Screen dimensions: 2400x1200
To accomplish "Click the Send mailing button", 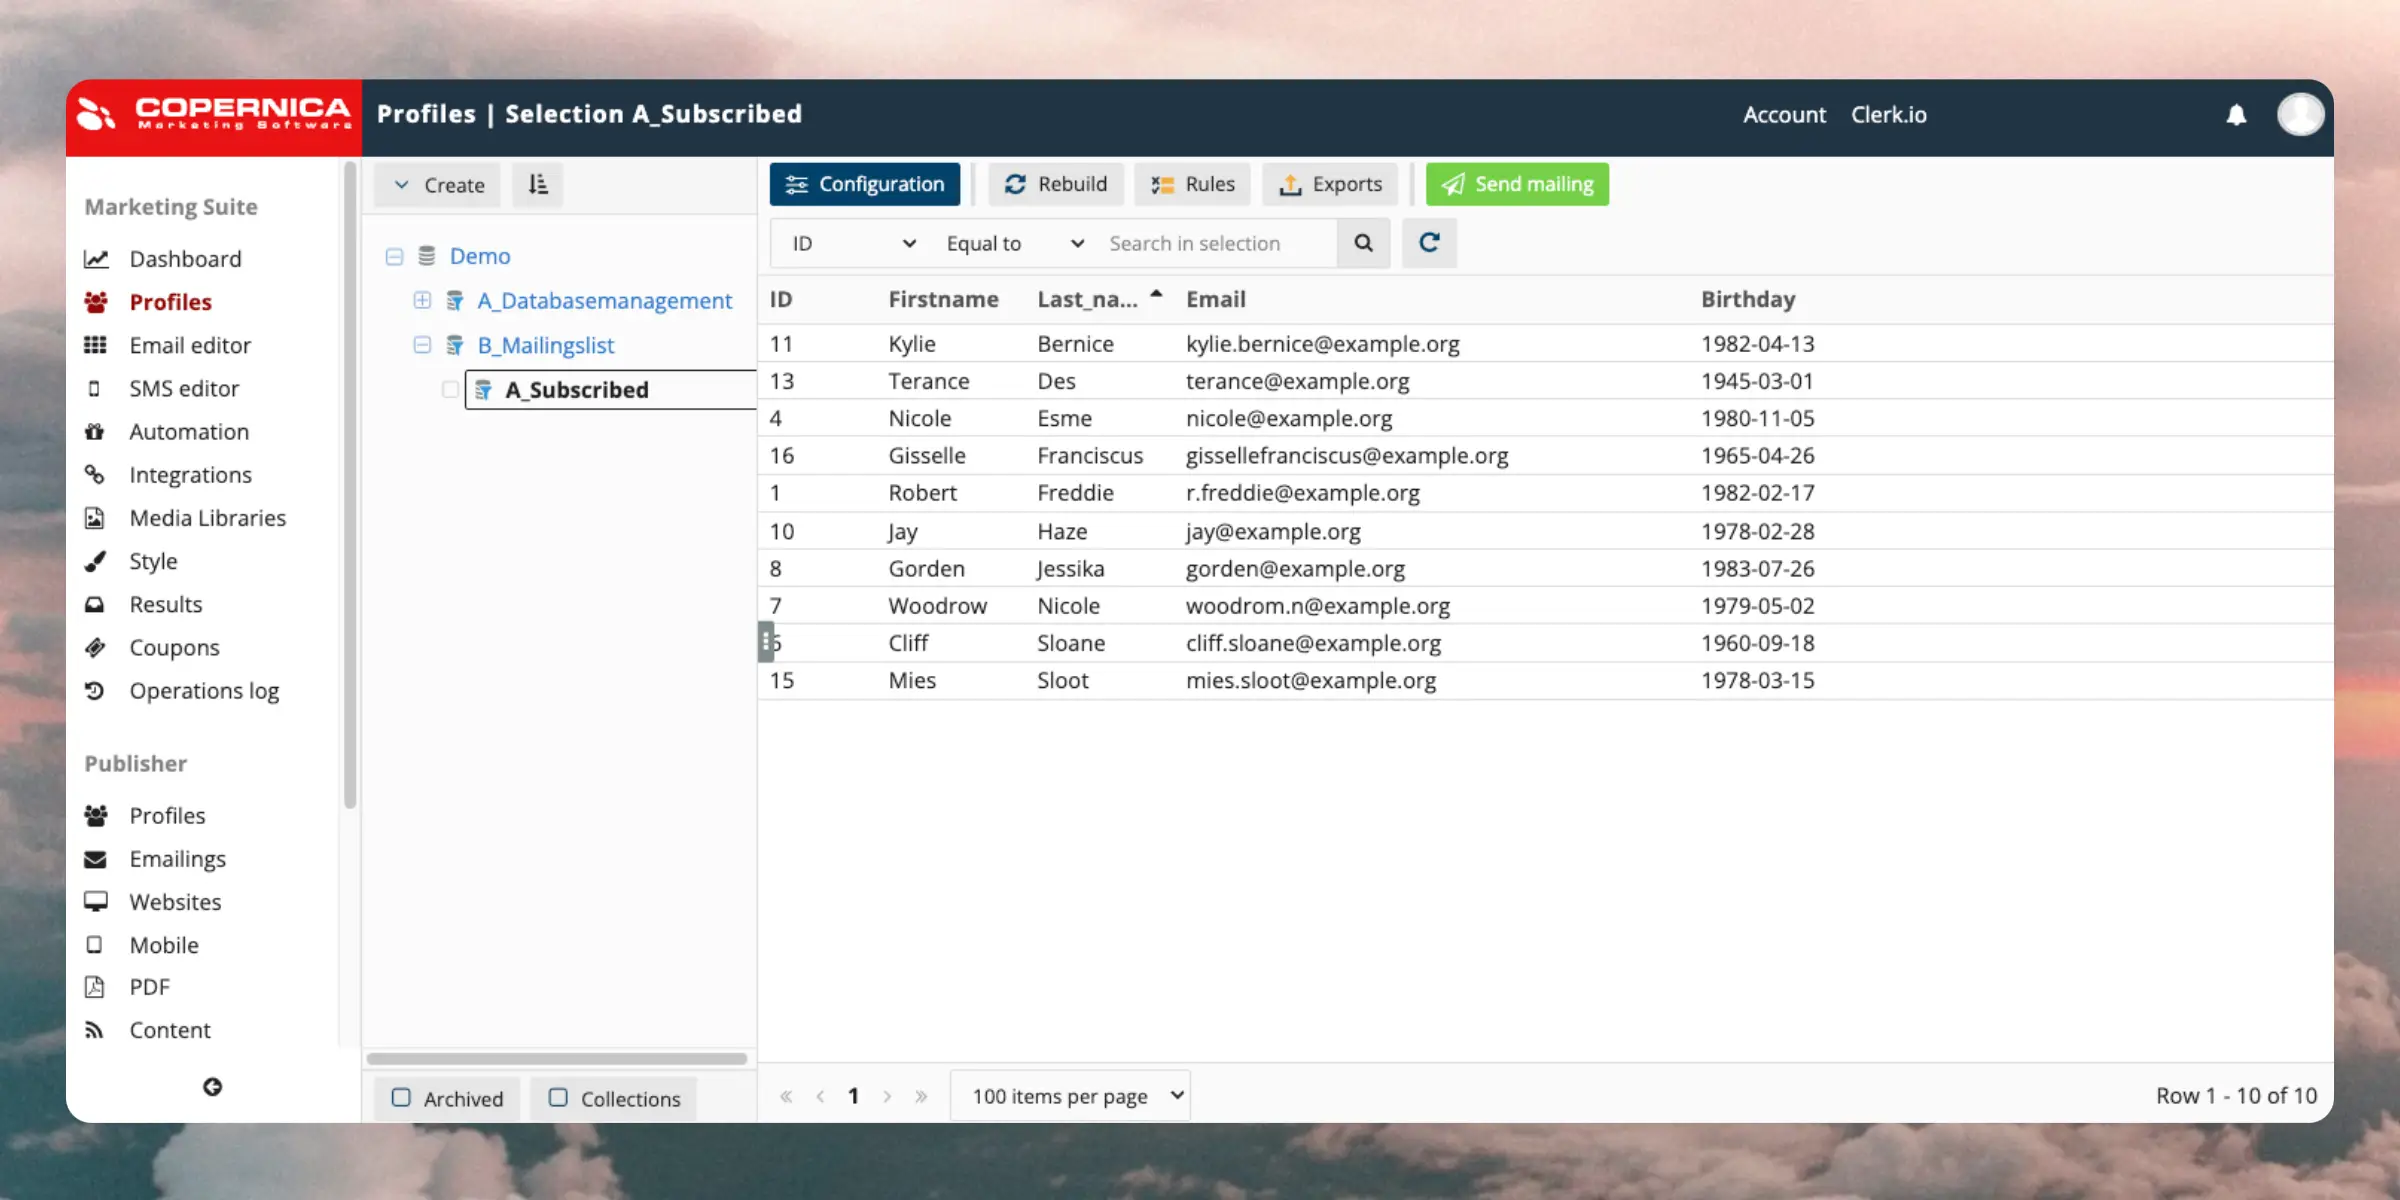I will pyautogui.click(x=1517, y=185).
